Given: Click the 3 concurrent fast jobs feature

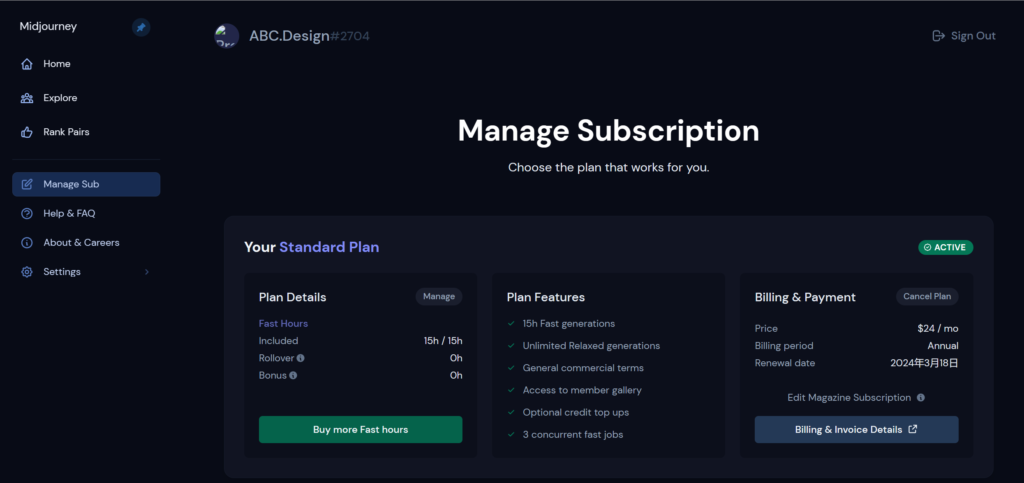Looking at the screenshot, I should tap(573, 435).
